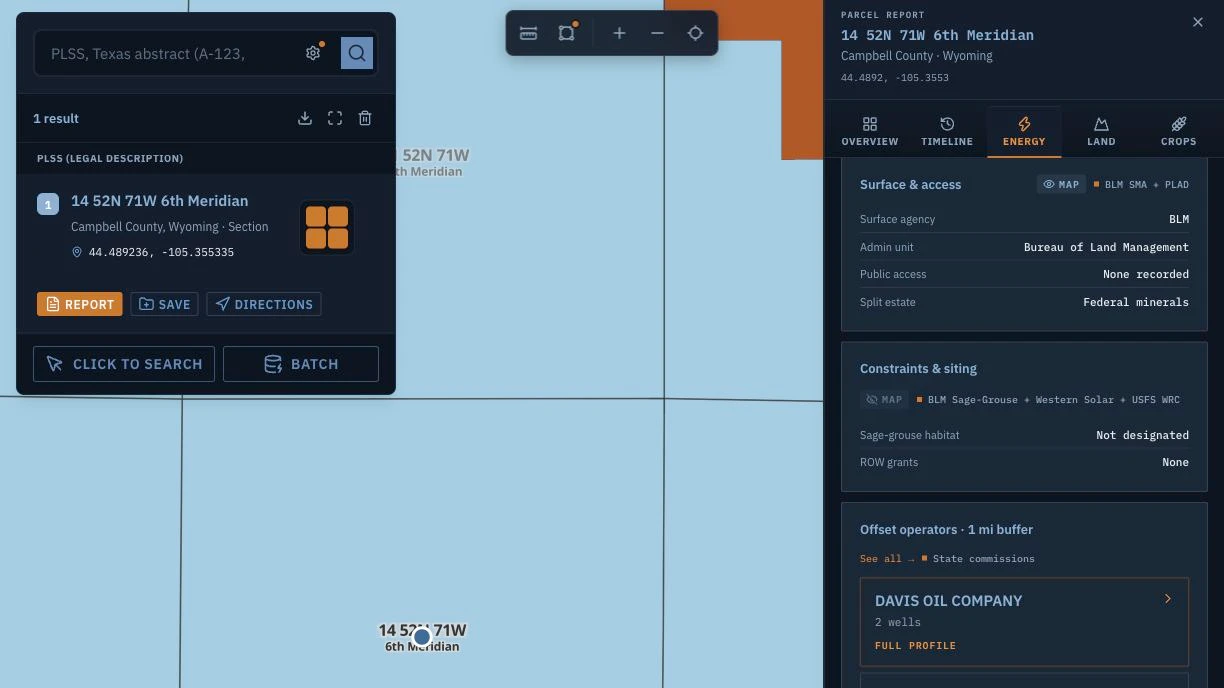The image size is (1224, 688).
Task: Select the Energy tab
Action: click(x=1024, y=132)
